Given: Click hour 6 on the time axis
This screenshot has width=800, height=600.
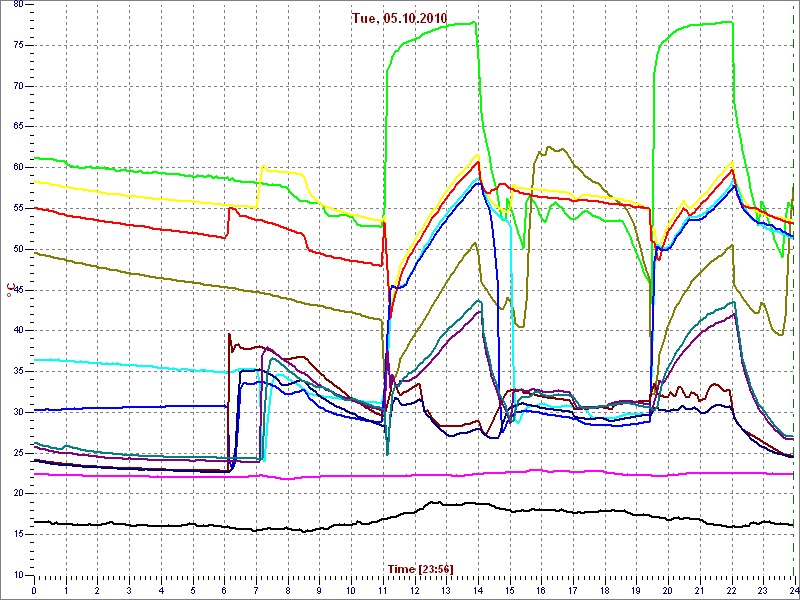Looking at the screenshot, I should click(x=224, y=590).
